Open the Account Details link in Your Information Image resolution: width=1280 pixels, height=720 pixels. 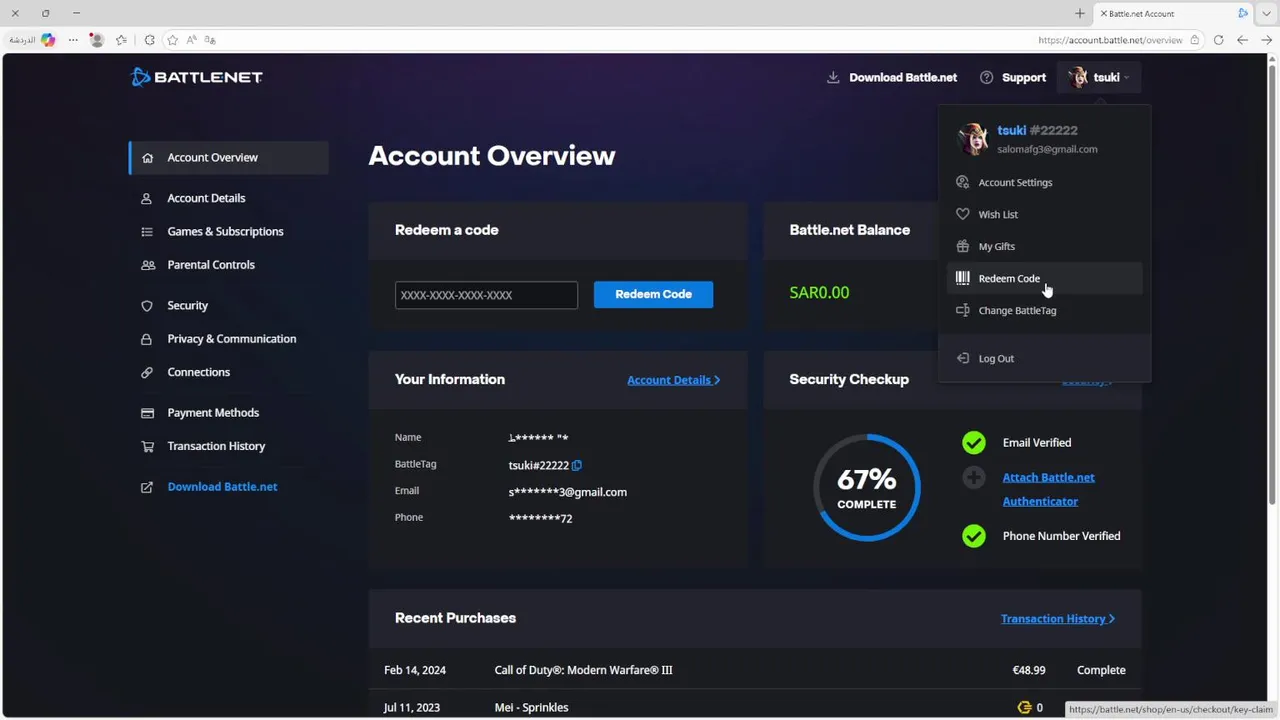point(673,380)
